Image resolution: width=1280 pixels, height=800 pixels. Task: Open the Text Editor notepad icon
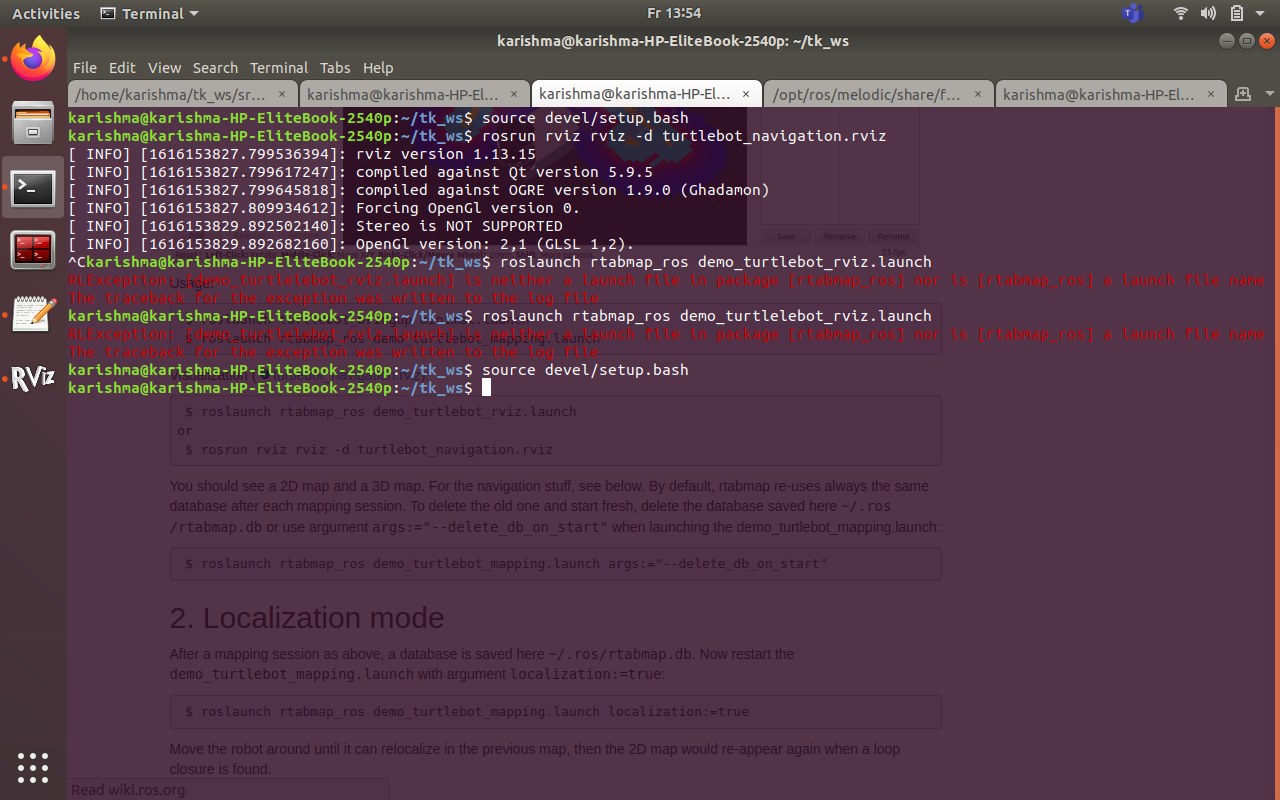(33, 315)
